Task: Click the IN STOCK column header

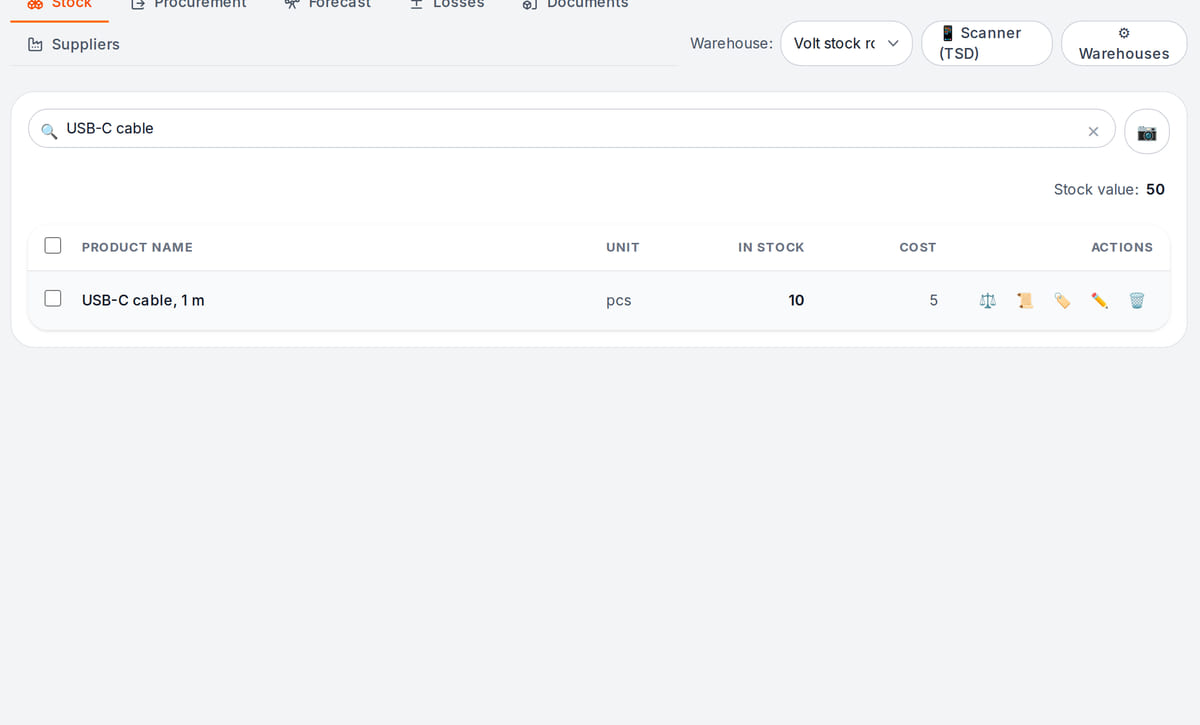Action: (x=771, y=247)
